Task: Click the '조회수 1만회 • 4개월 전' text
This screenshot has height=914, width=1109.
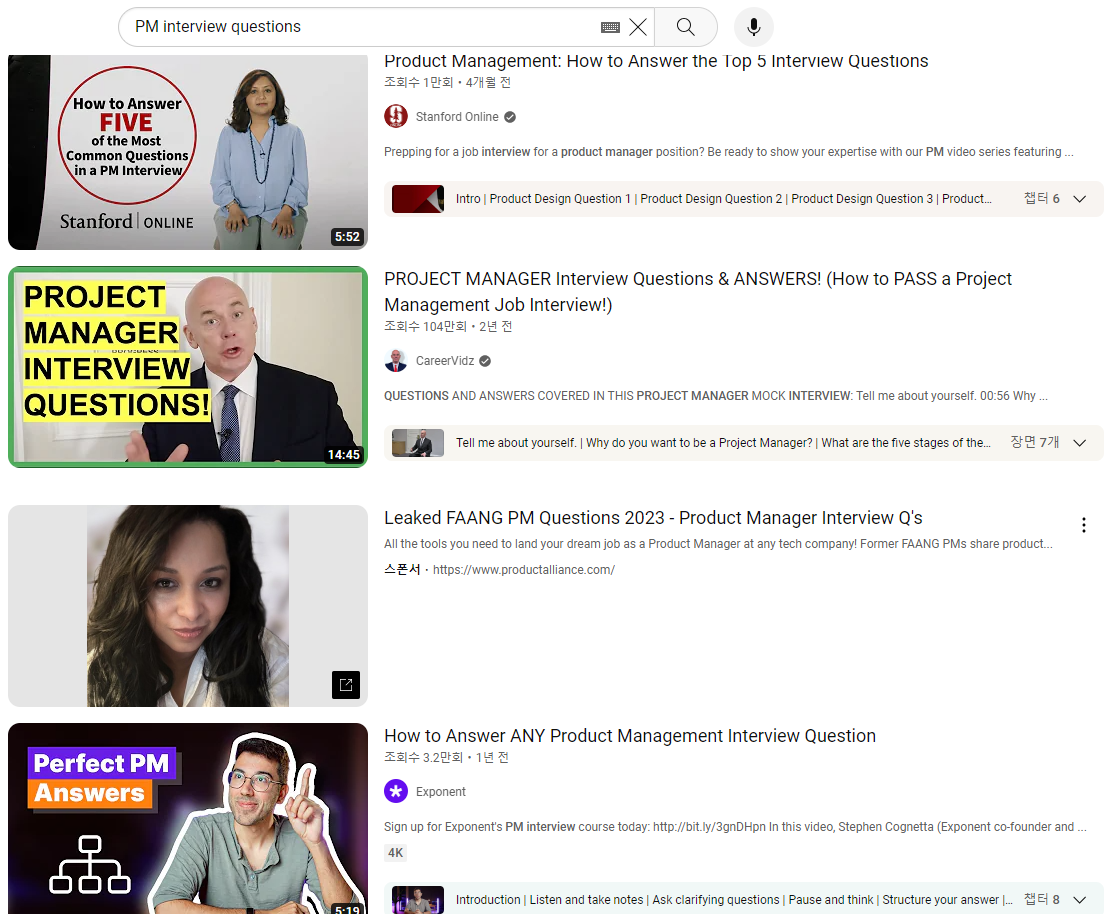Action: pos(447,82)
